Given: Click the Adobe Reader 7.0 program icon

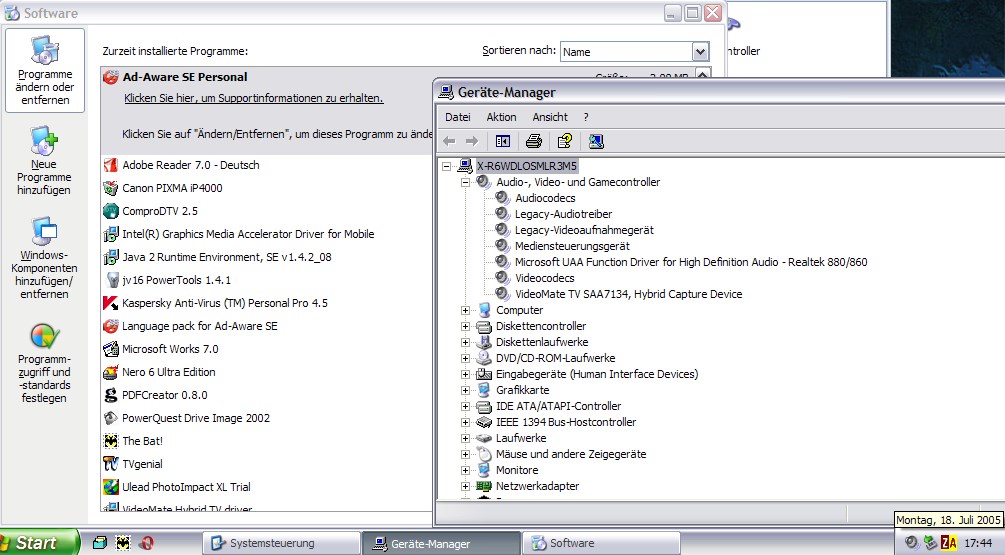Looking at the screenshot, I should click(111, 165).
